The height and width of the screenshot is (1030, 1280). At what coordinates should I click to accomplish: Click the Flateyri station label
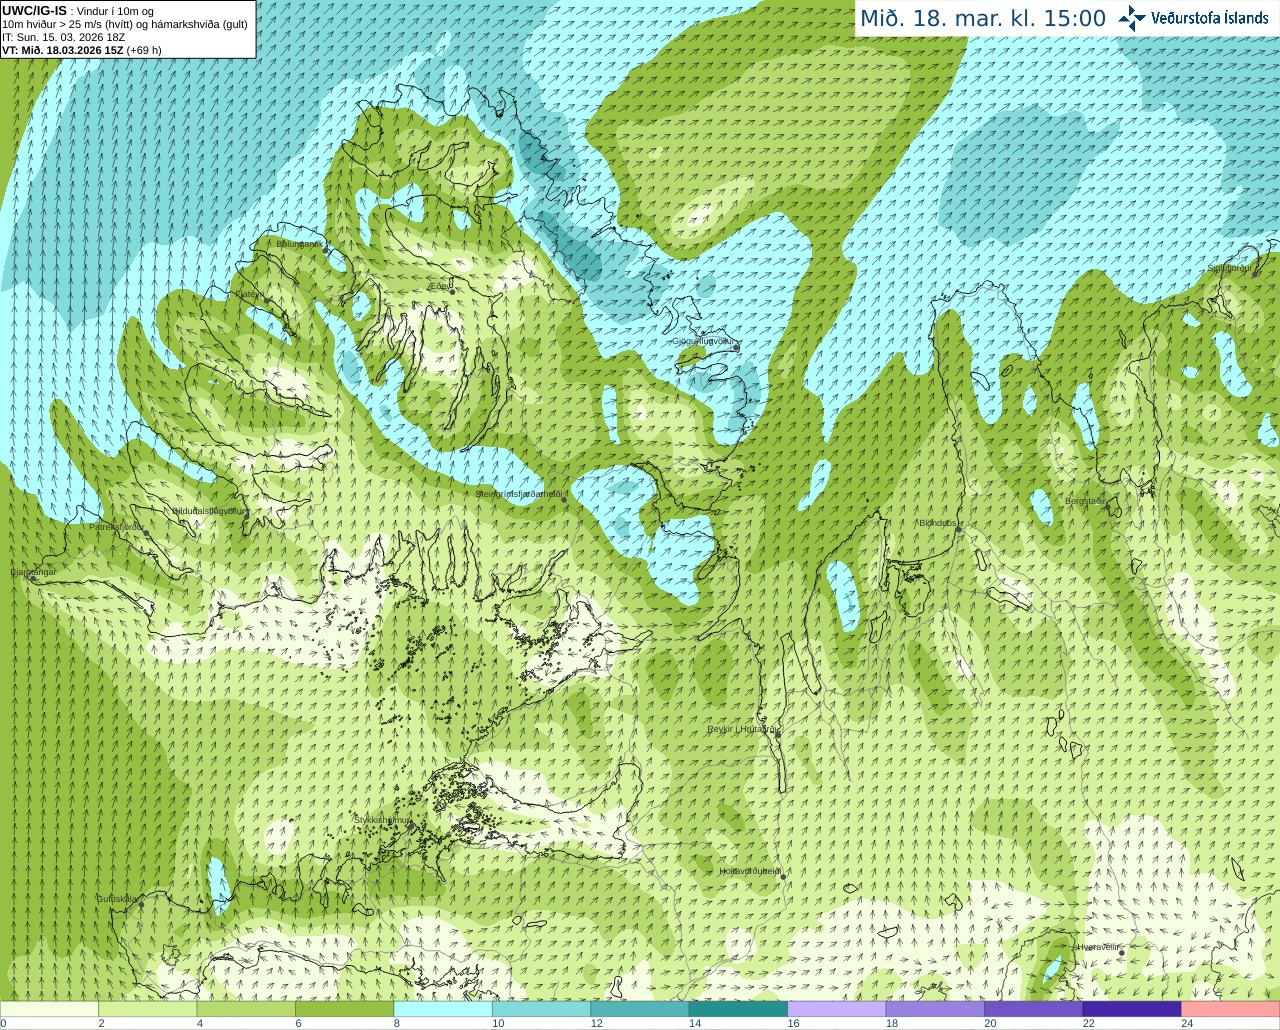(x=249, y=294)
